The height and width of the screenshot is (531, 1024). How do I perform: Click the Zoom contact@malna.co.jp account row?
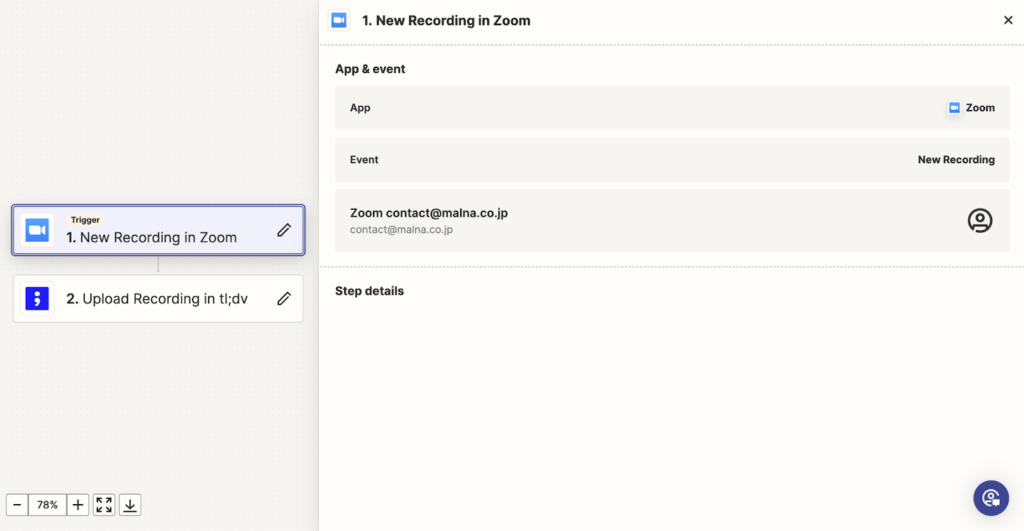[672, 221]
